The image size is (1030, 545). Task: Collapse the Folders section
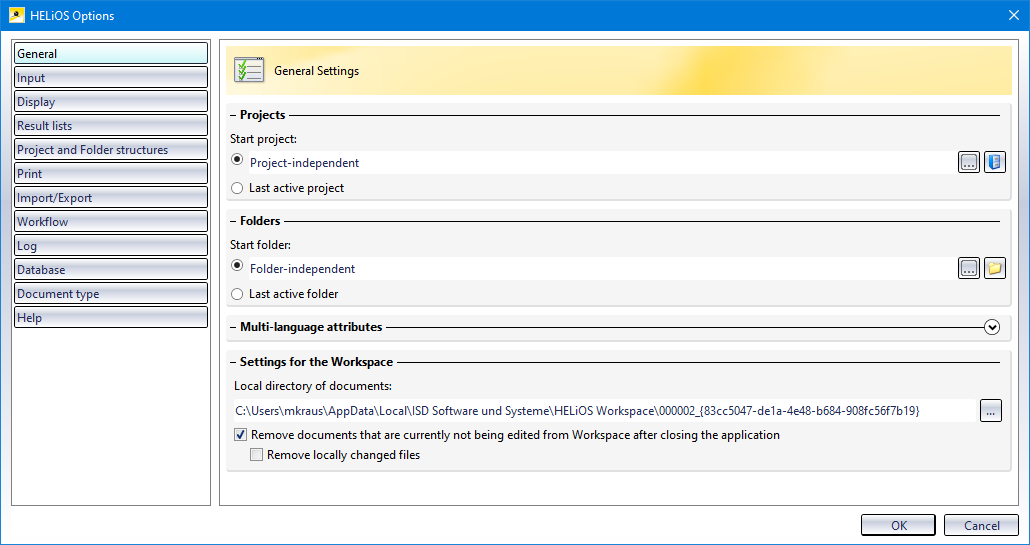(x=233, y=221)
